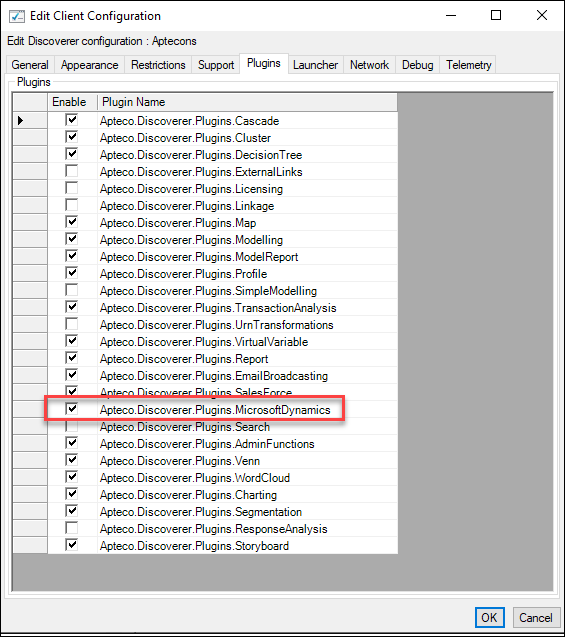The height and width of the screenshot is (637, 565).
Task: Enable the Licensing plugin checkbox
Action: 72,188
